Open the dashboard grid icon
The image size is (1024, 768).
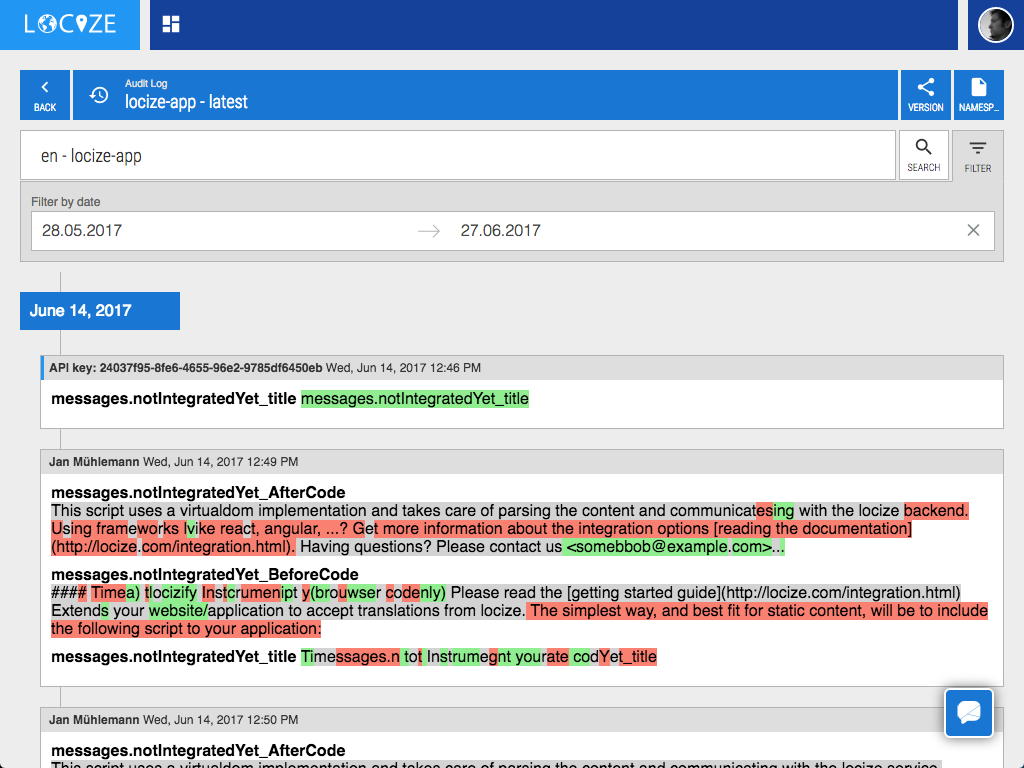[171, 24]
